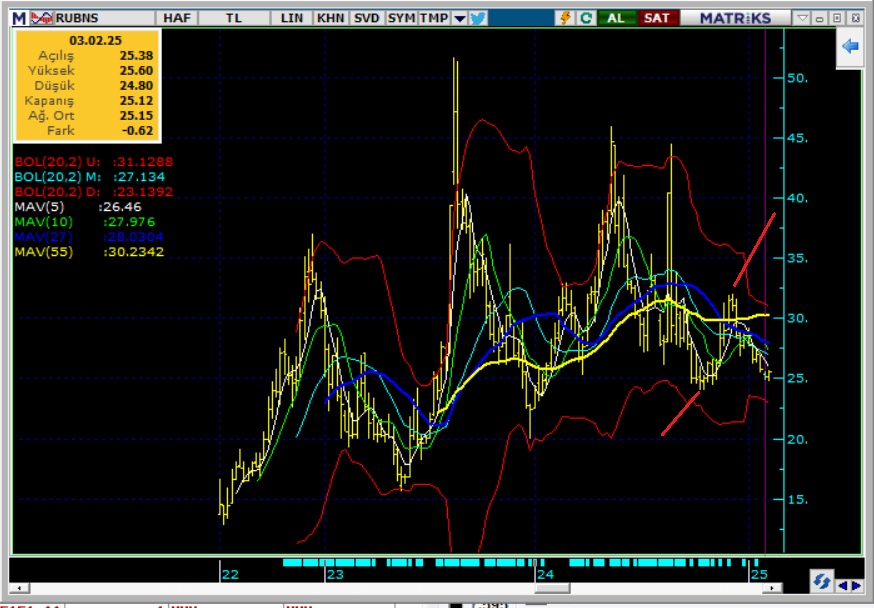Click the red chart icon beside RUBNS
Image resolution: width=874 pixels, height=608 pixels.
coord(41,18)
